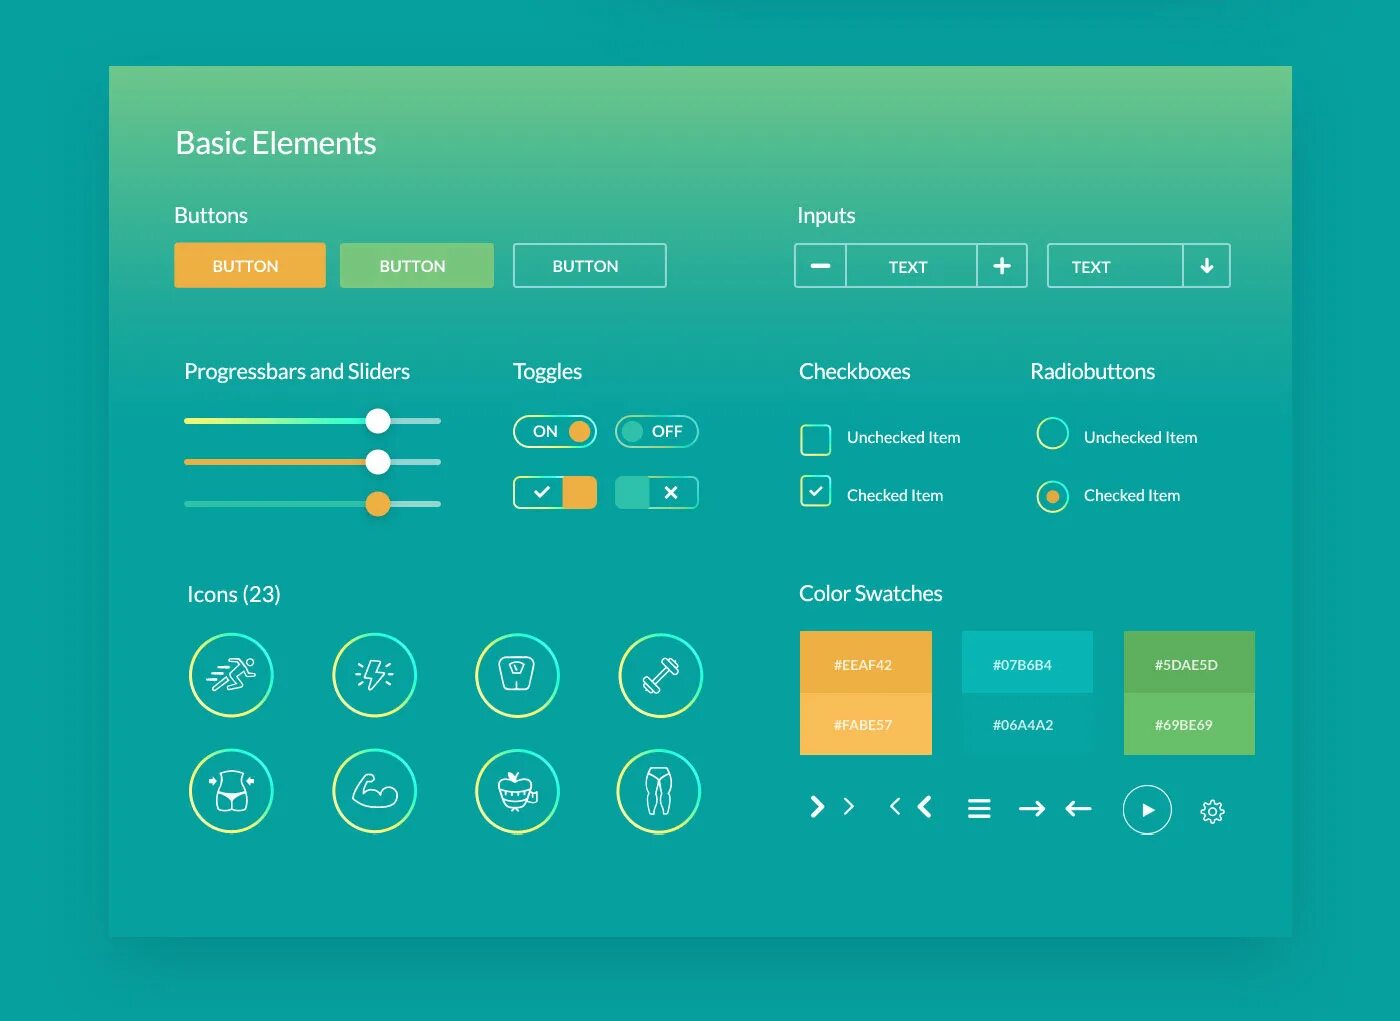The image size is (1400, 1021).
Task: Select the legs leggings icon
Action: tap(659, 791)
